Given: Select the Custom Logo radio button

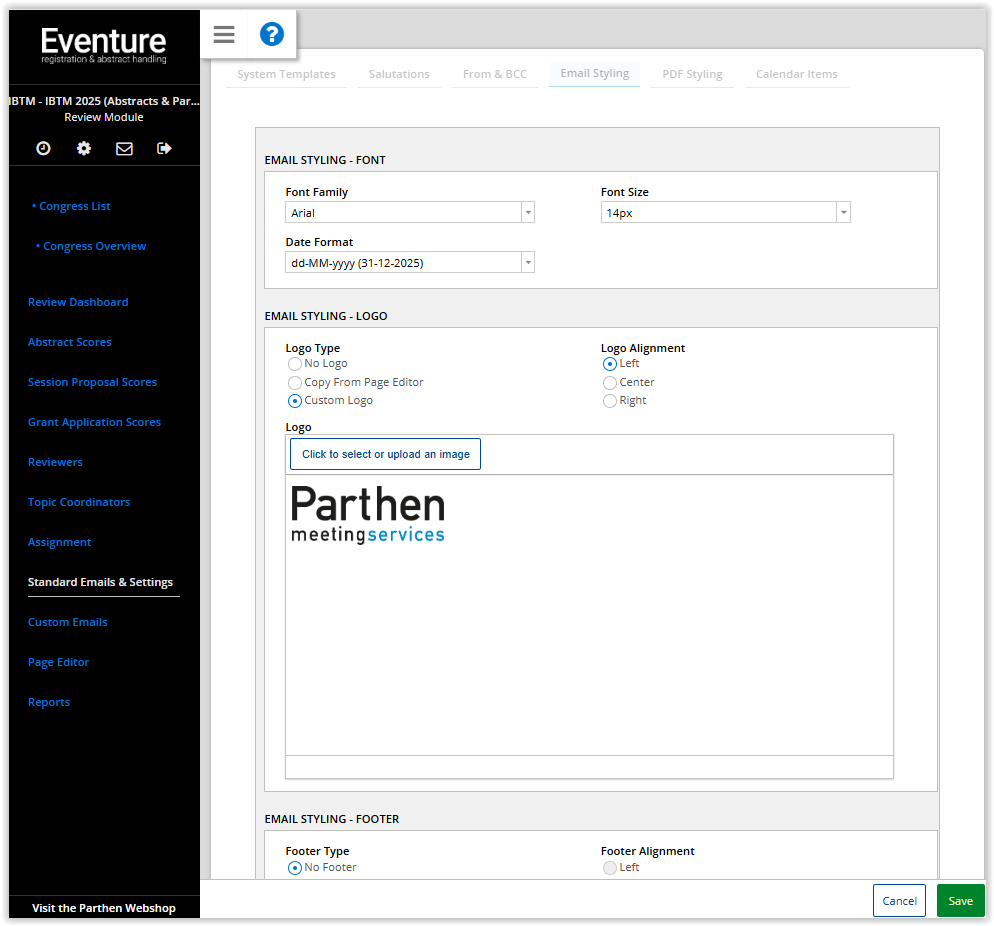Looking at the screenshot, I should [295, 401].
